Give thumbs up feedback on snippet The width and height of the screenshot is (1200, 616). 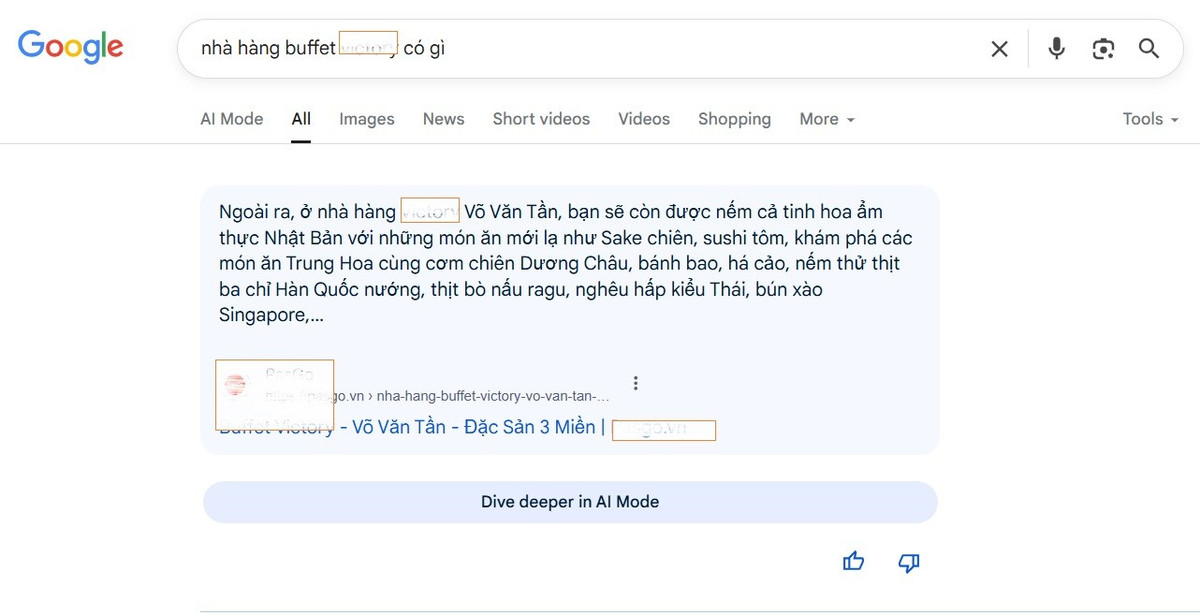pyautogui.click(x=853, y=562)
